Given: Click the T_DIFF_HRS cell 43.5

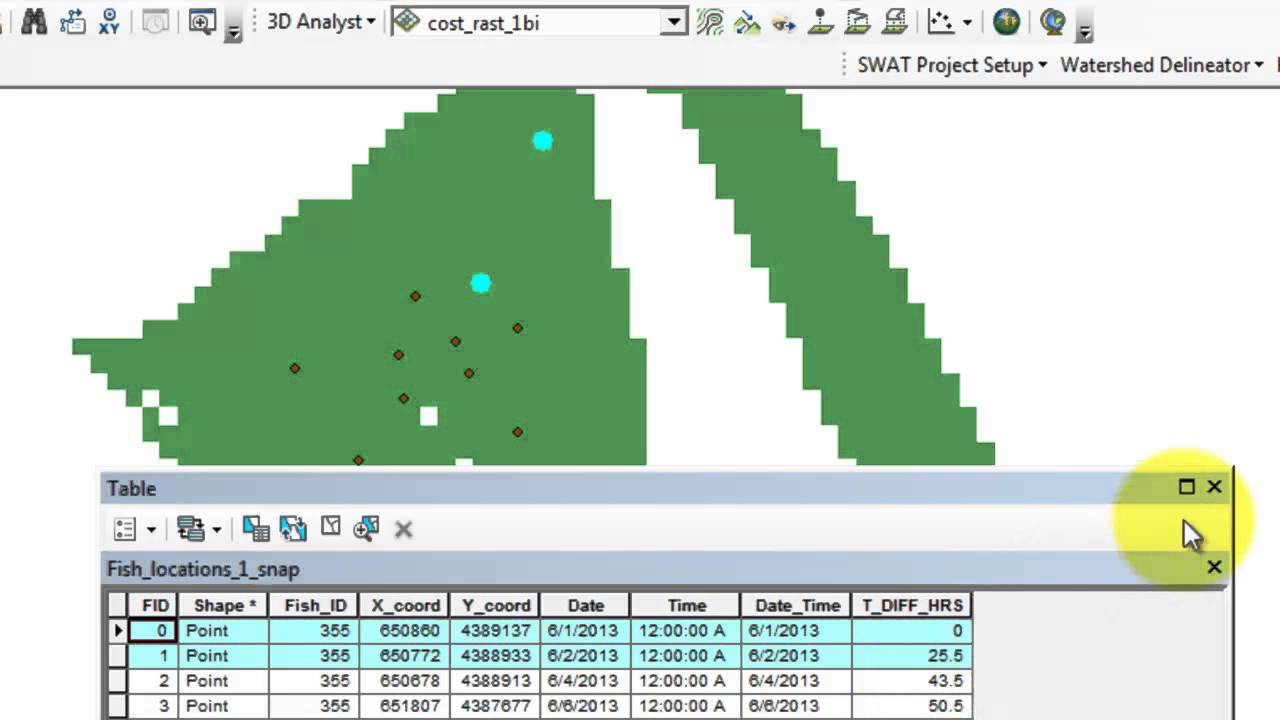Looking at the screenshot, I should pos(912,681).
